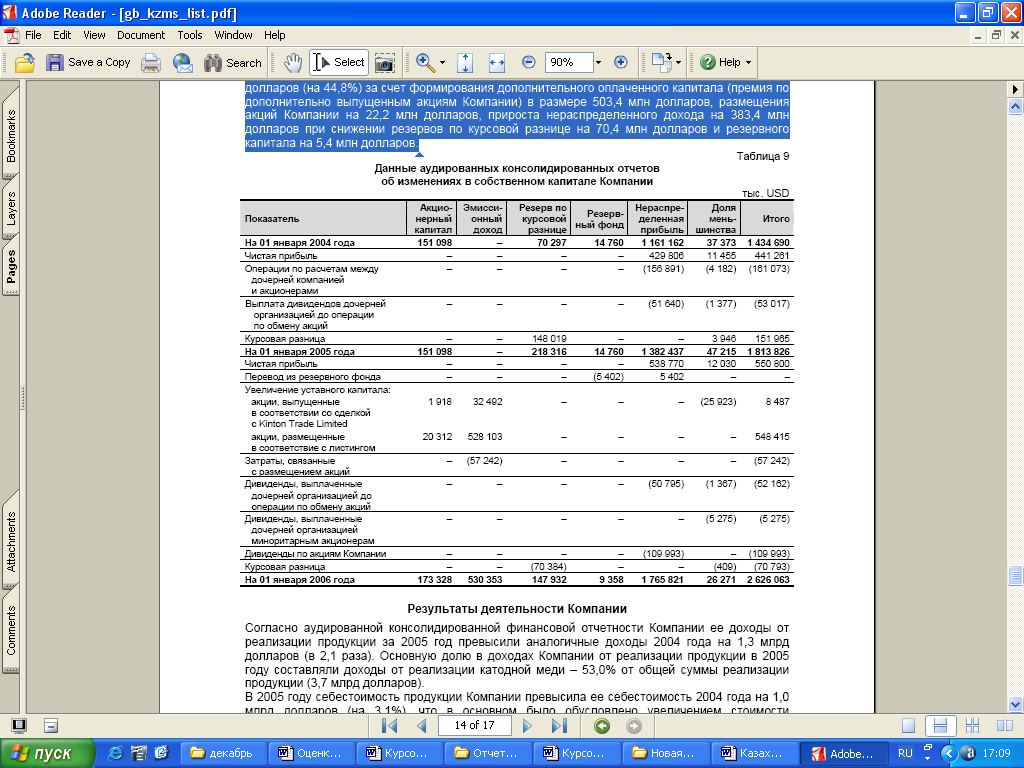Go to the last page
1024x768 pixels.
559,726
